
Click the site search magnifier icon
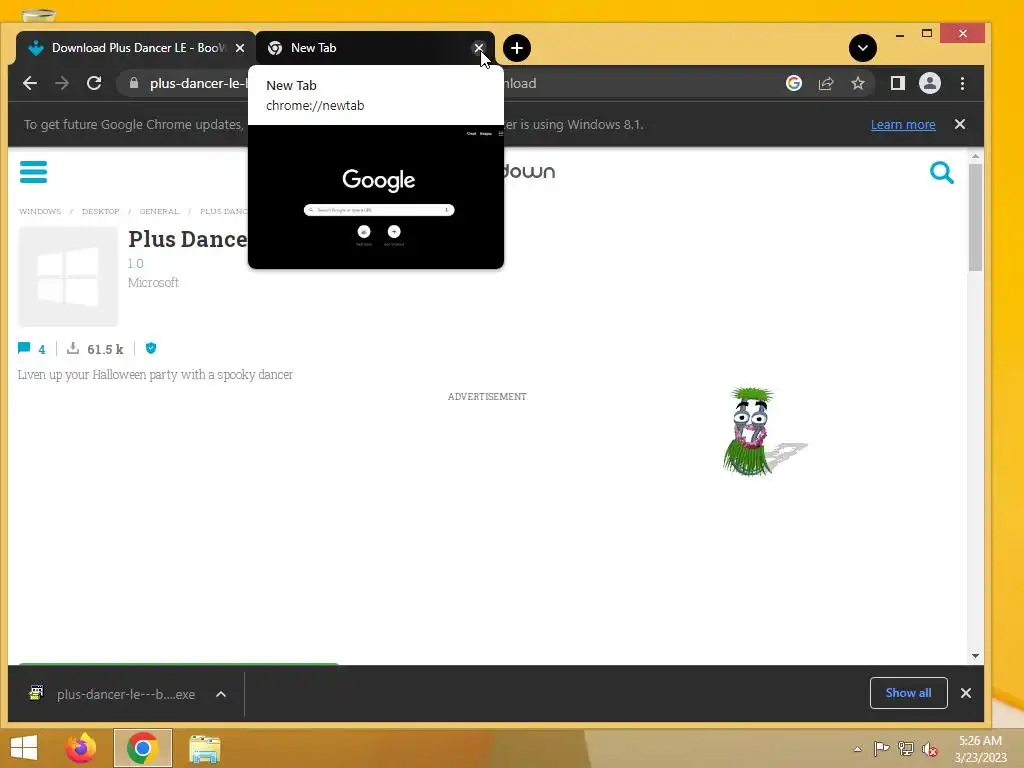(942, 172)
